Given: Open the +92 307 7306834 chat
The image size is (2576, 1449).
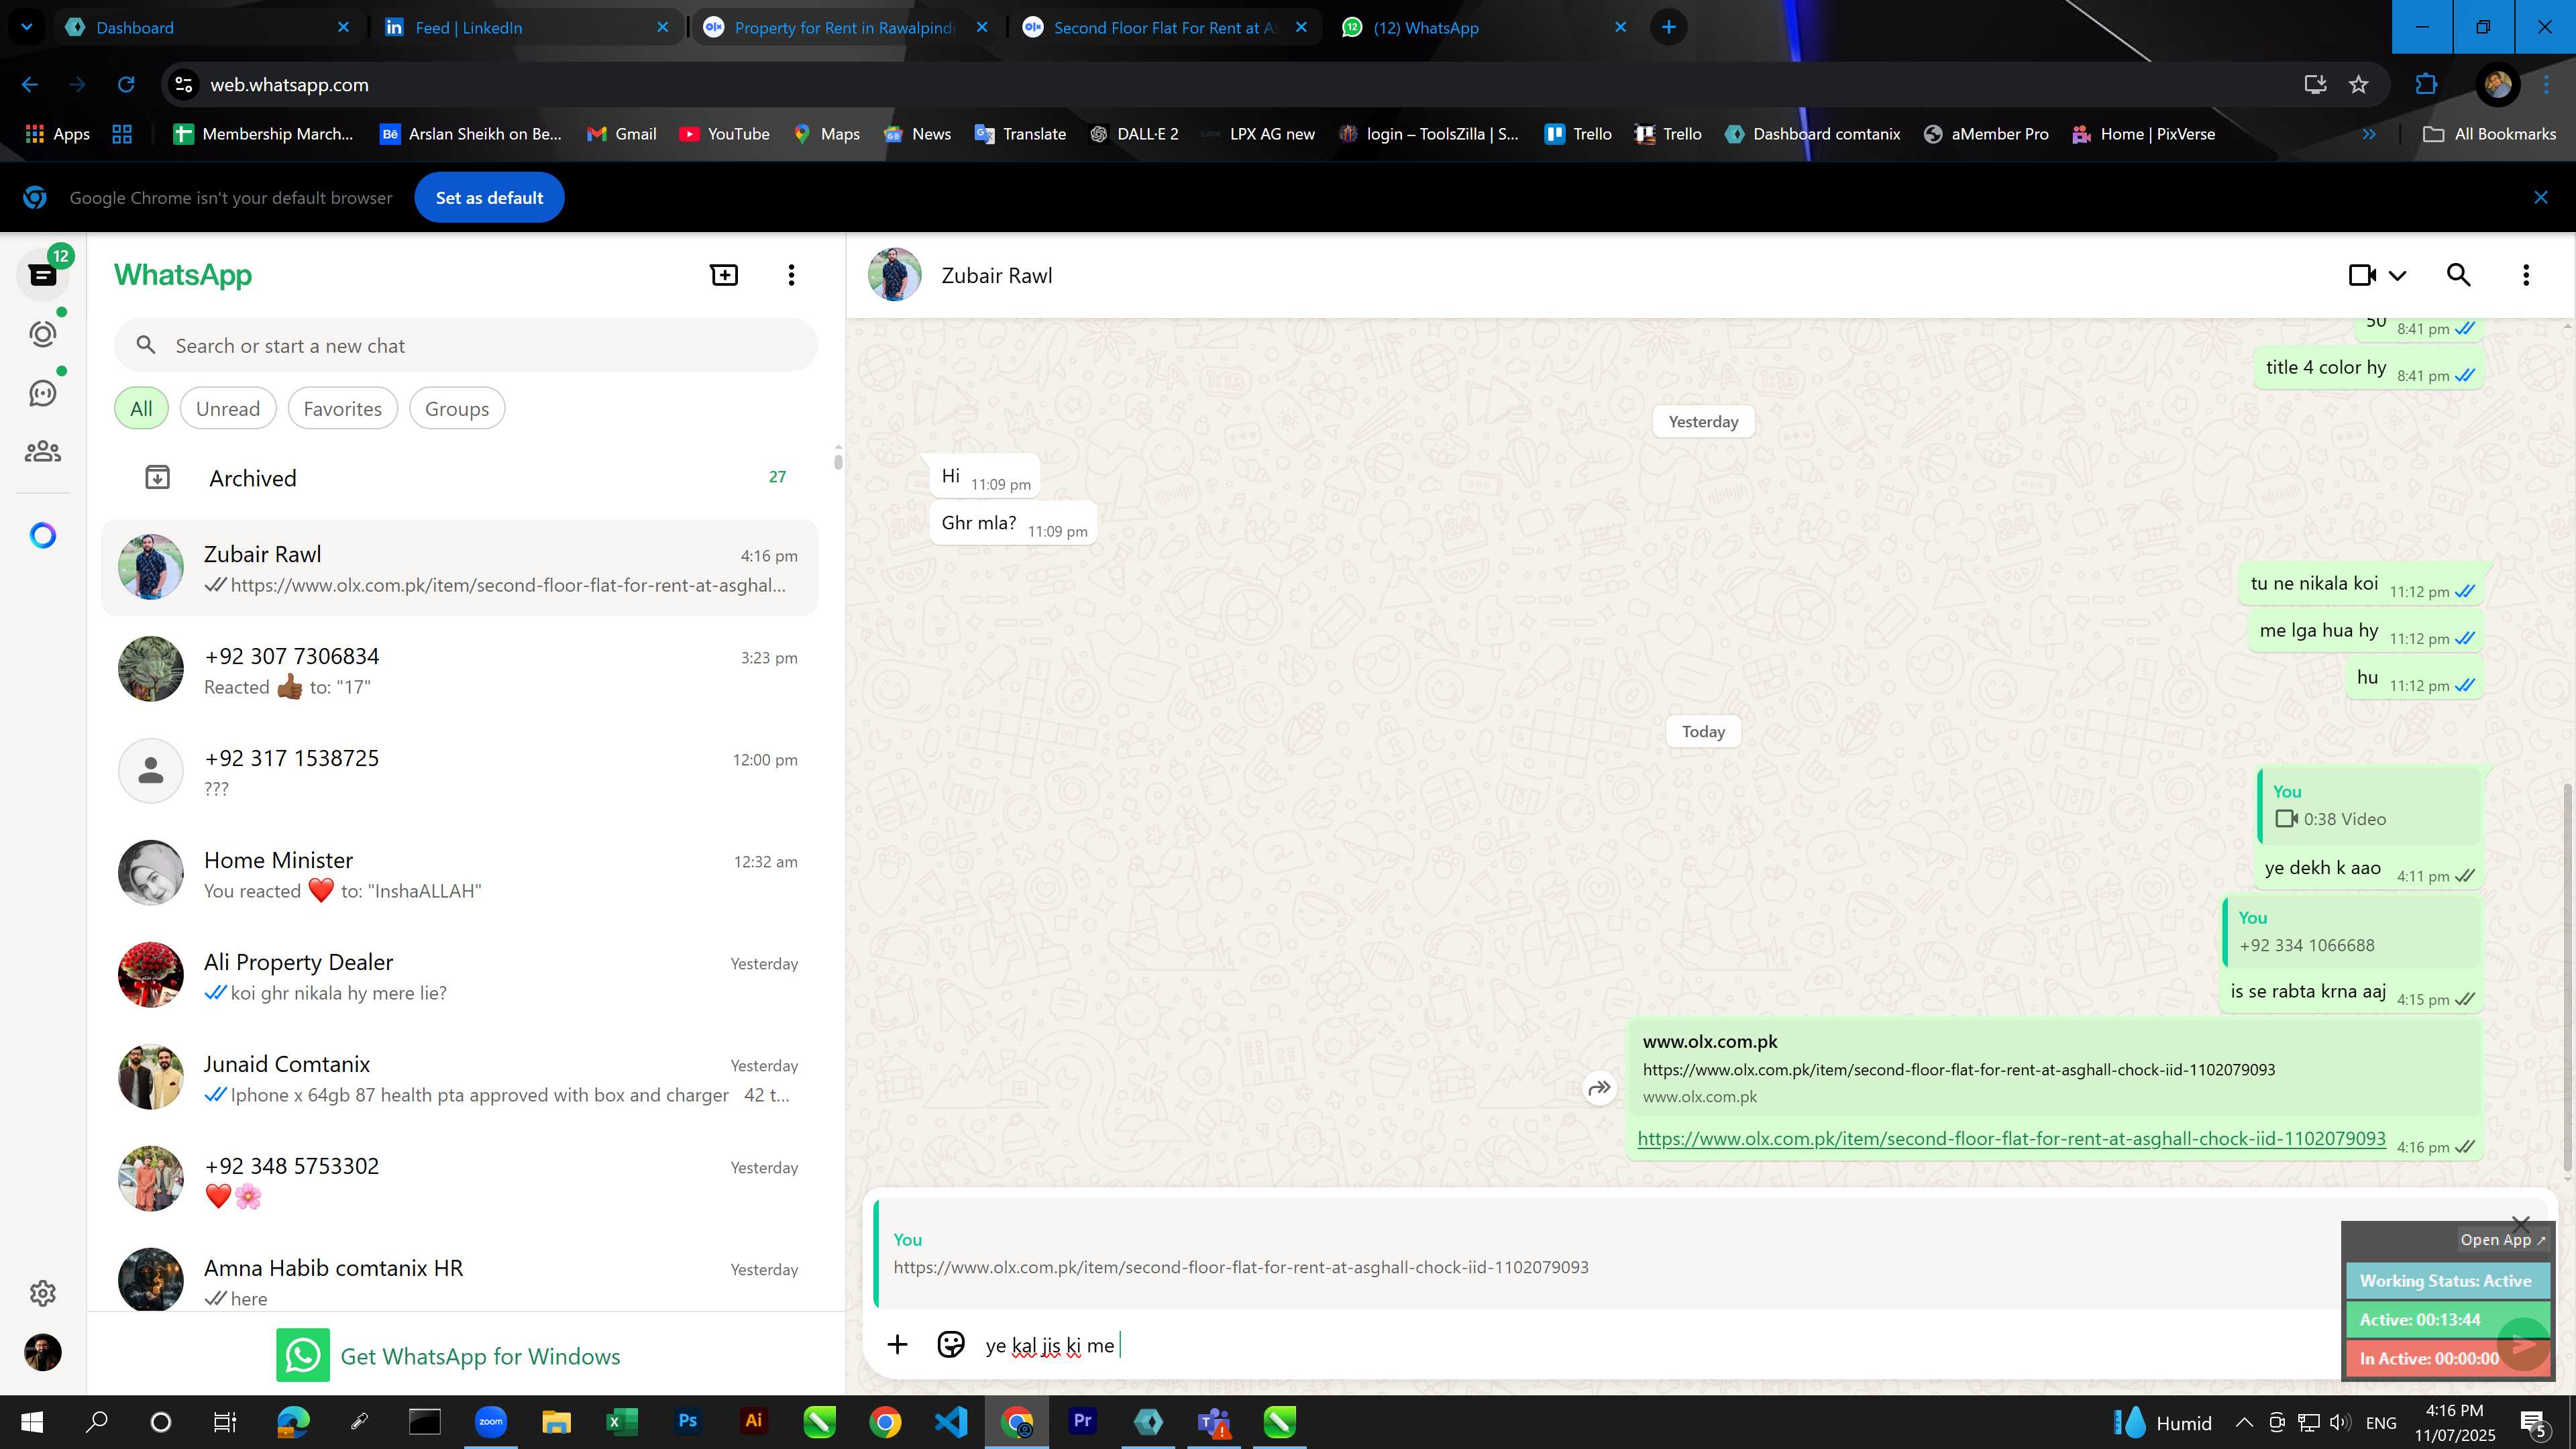Looking at the screenshot, I should coord(460,670).
